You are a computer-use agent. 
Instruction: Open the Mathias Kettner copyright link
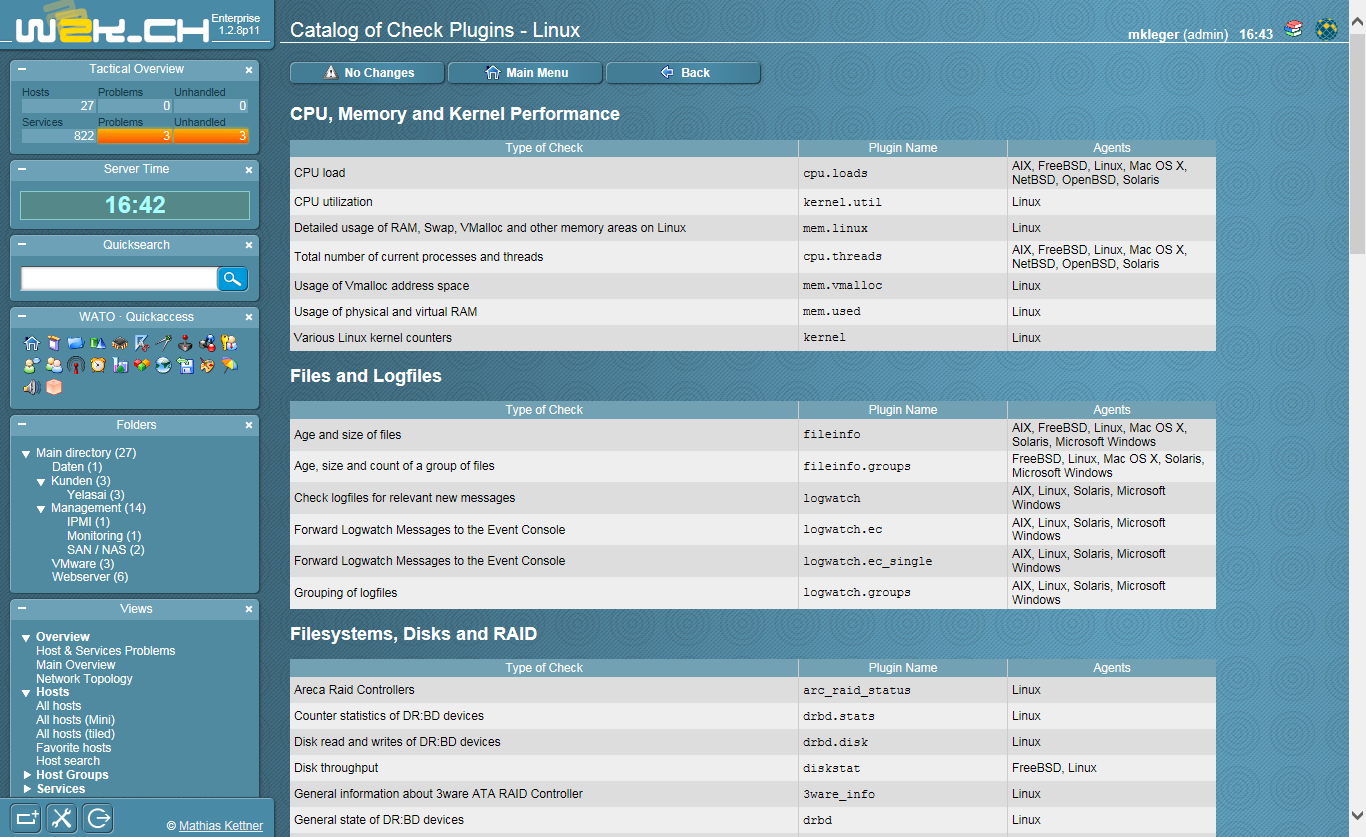pos(221,826)
